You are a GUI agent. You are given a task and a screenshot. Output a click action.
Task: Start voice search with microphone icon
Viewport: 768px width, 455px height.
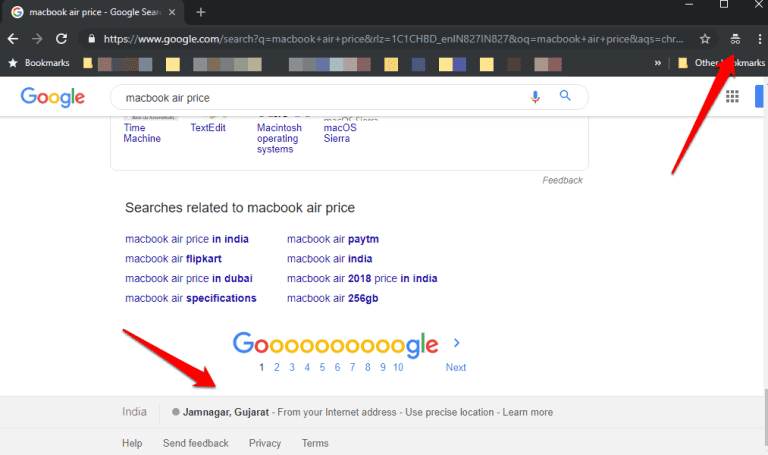coord(535,96)
